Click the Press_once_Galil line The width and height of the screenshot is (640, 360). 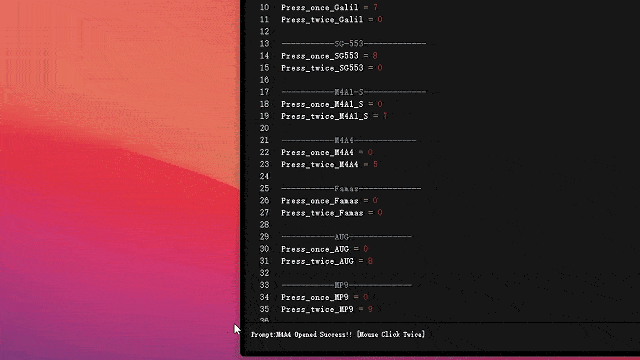coord(329,7)
